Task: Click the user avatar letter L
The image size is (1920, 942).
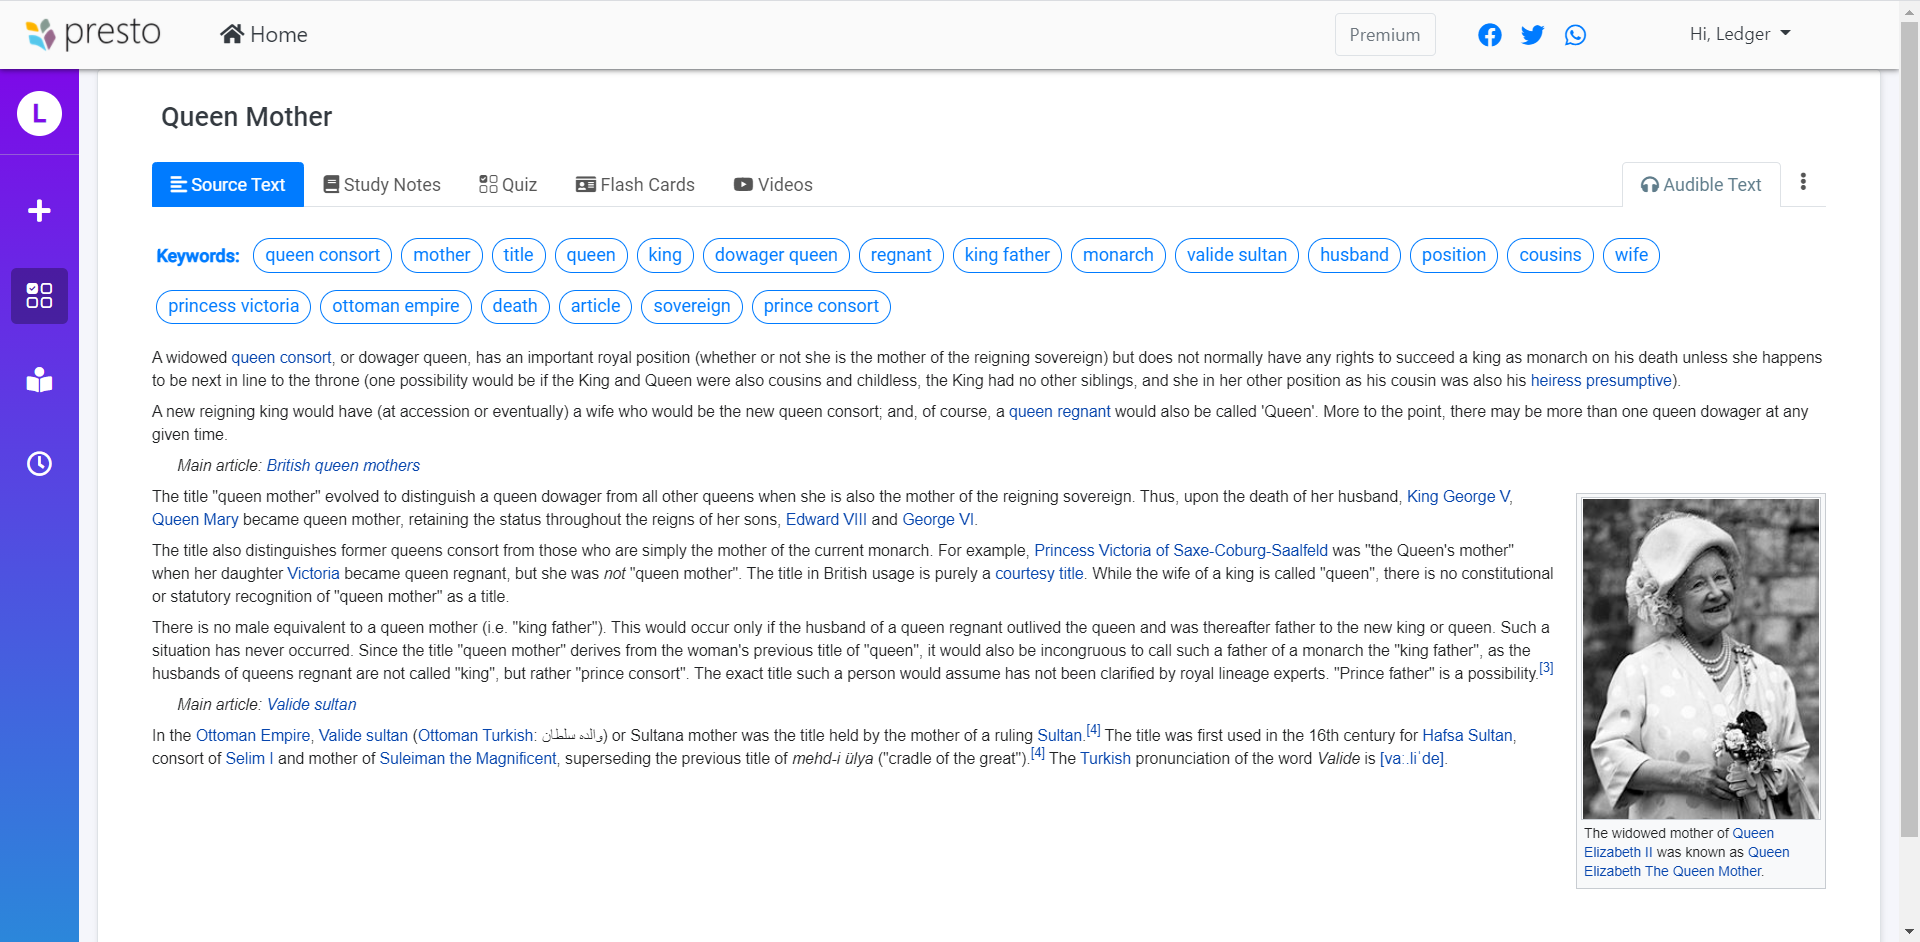Action: (39, 113)
